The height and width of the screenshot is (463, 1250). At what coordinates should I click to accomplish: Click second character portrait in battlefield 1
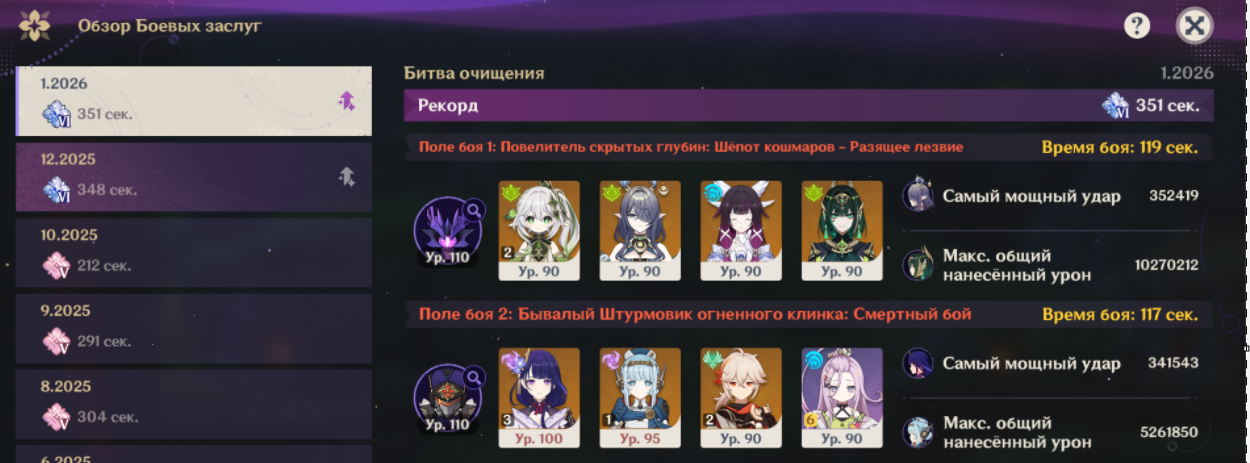click(x=640, y=230)
